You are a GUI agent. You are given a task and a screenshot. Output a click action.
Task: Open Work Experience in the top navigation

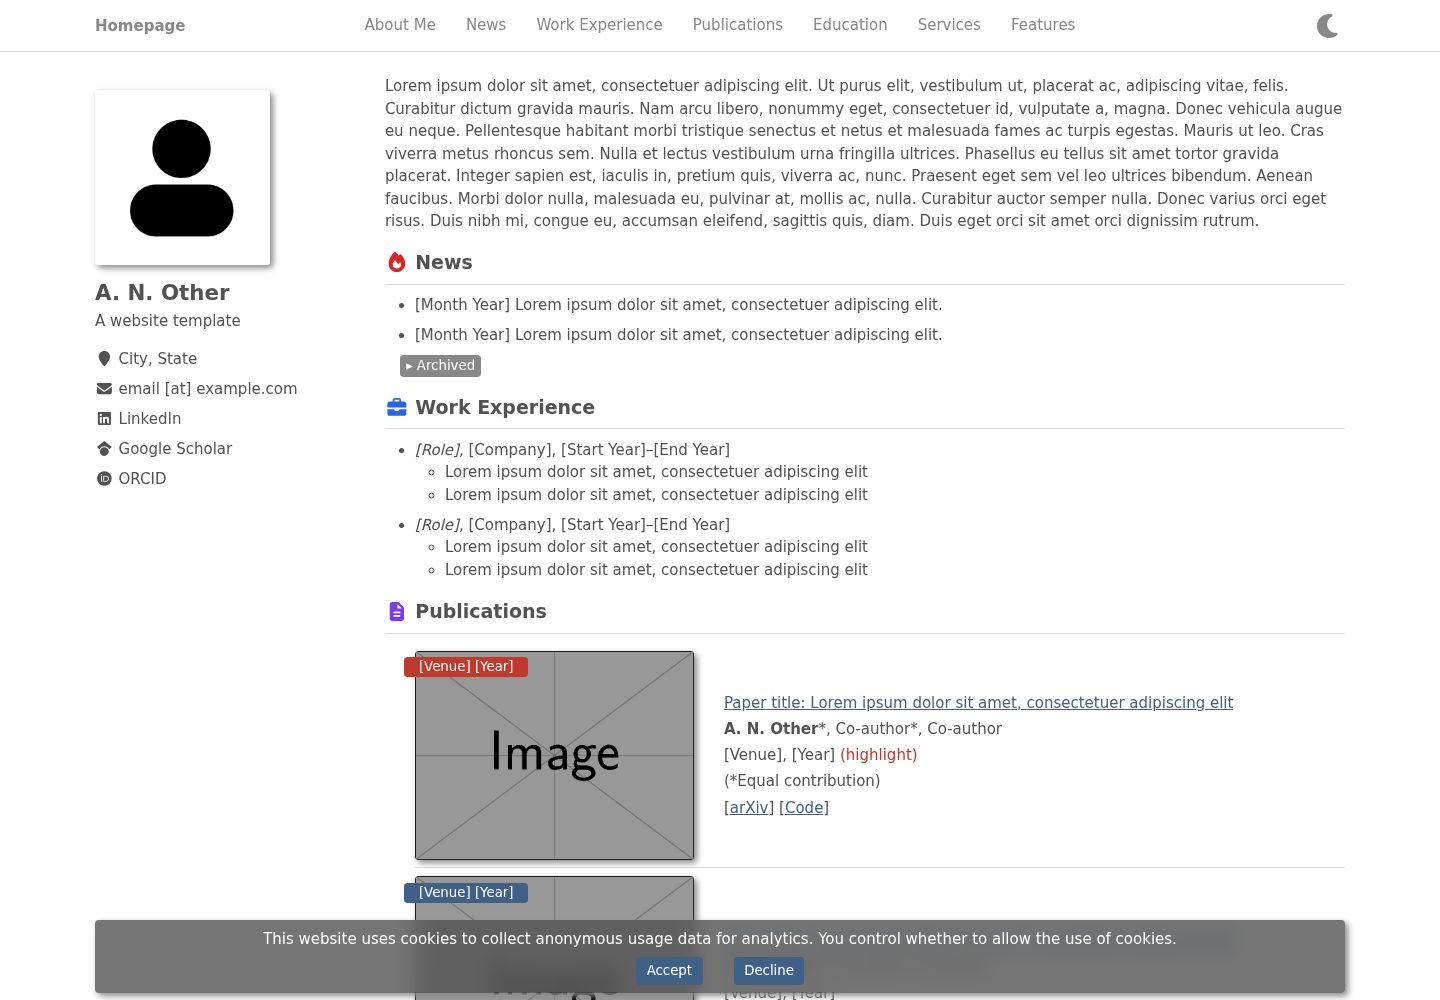click(x=599, y=25)
